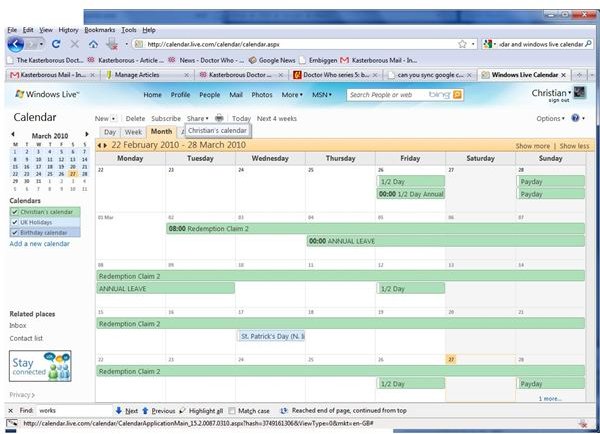The image size is (600, 434).
Task: Click Highlight all in the find bar
Action: point(201,411)
